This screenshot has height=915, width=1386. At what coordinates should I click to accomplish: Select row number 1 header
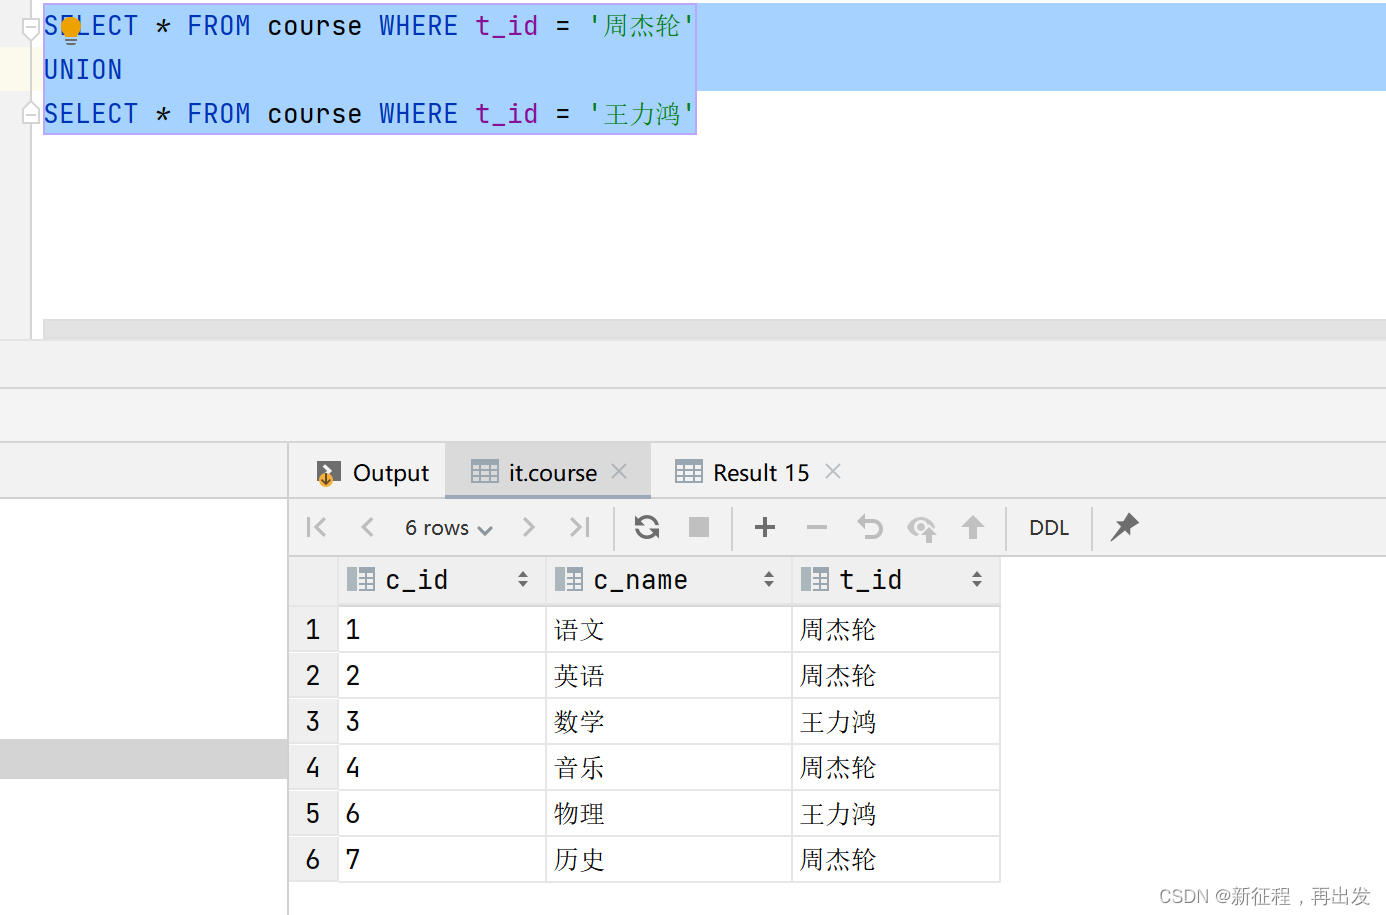tap(313, 630)
